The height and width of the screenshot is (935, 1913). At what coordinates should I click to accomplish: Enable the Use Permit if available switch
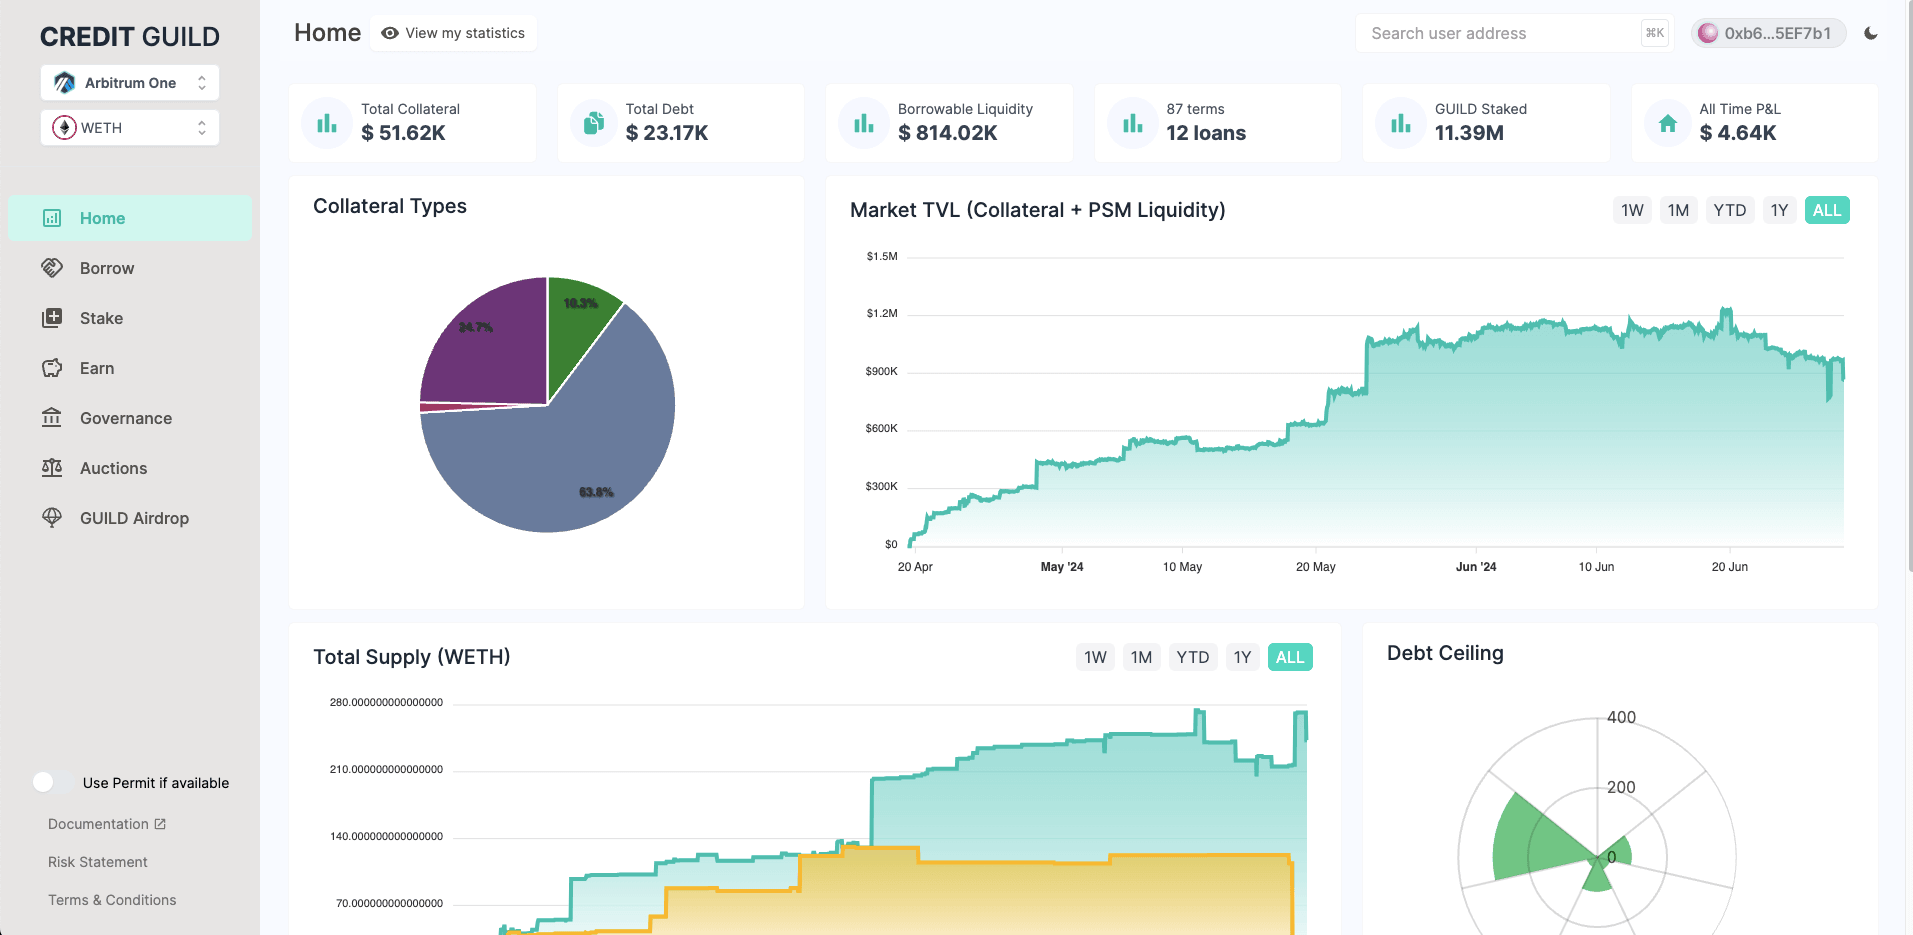(52, 782)
